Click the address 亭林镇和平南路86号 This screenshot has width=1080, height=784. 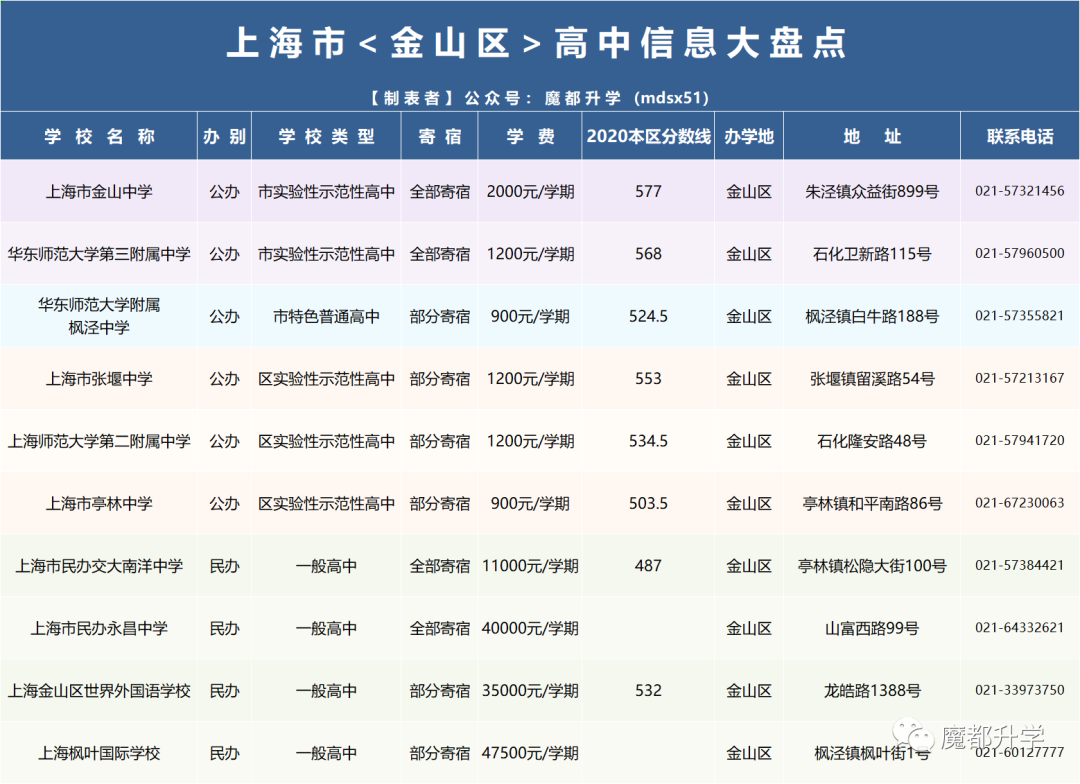(872, 504)
